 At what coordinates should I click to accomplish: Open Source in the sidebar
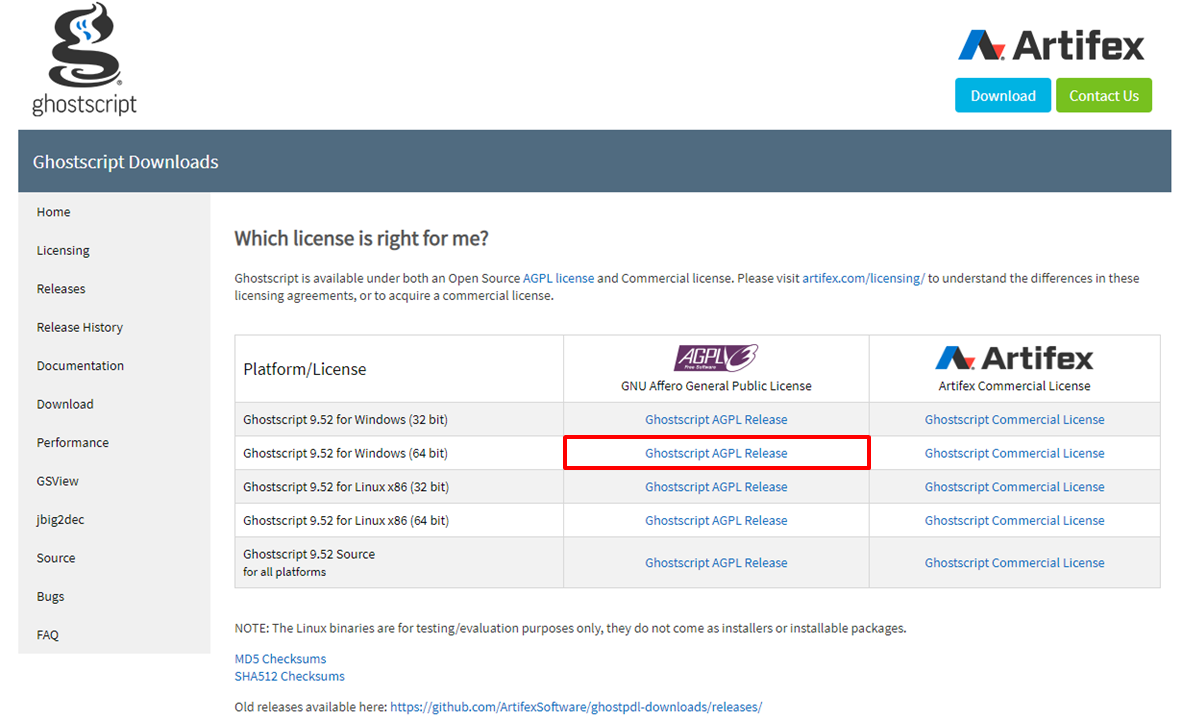(x=56, y=558)
